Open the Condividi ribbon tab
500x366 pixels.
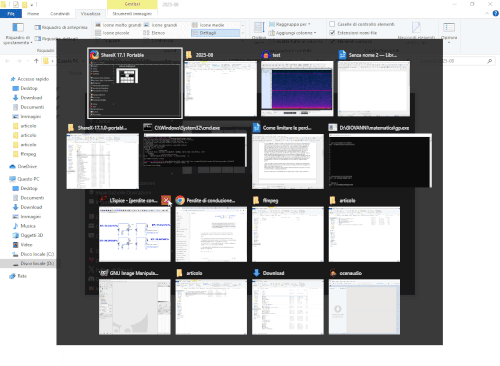tap(60, 14)
